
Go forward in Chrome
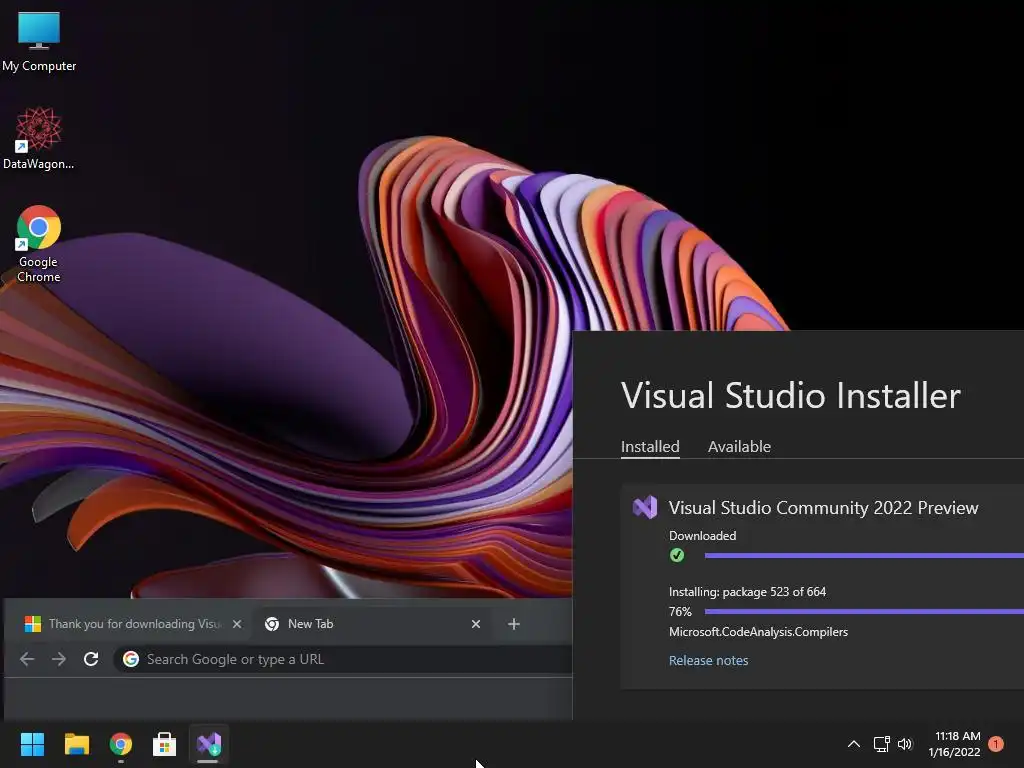(x=59, y=659)
